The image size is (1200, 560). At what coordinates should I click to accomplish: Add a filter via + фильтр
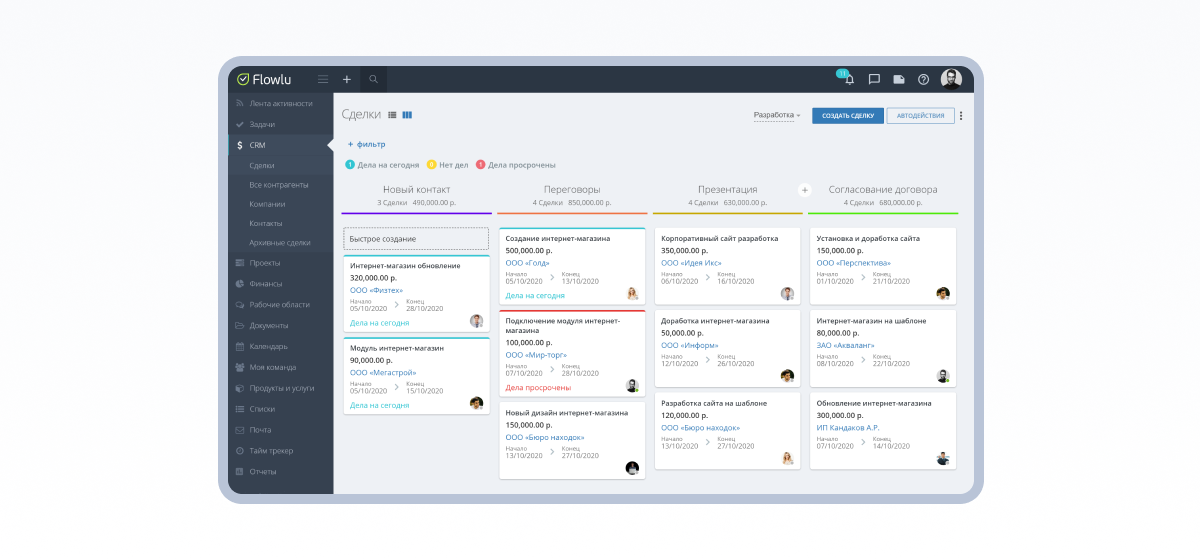(366, 144)
